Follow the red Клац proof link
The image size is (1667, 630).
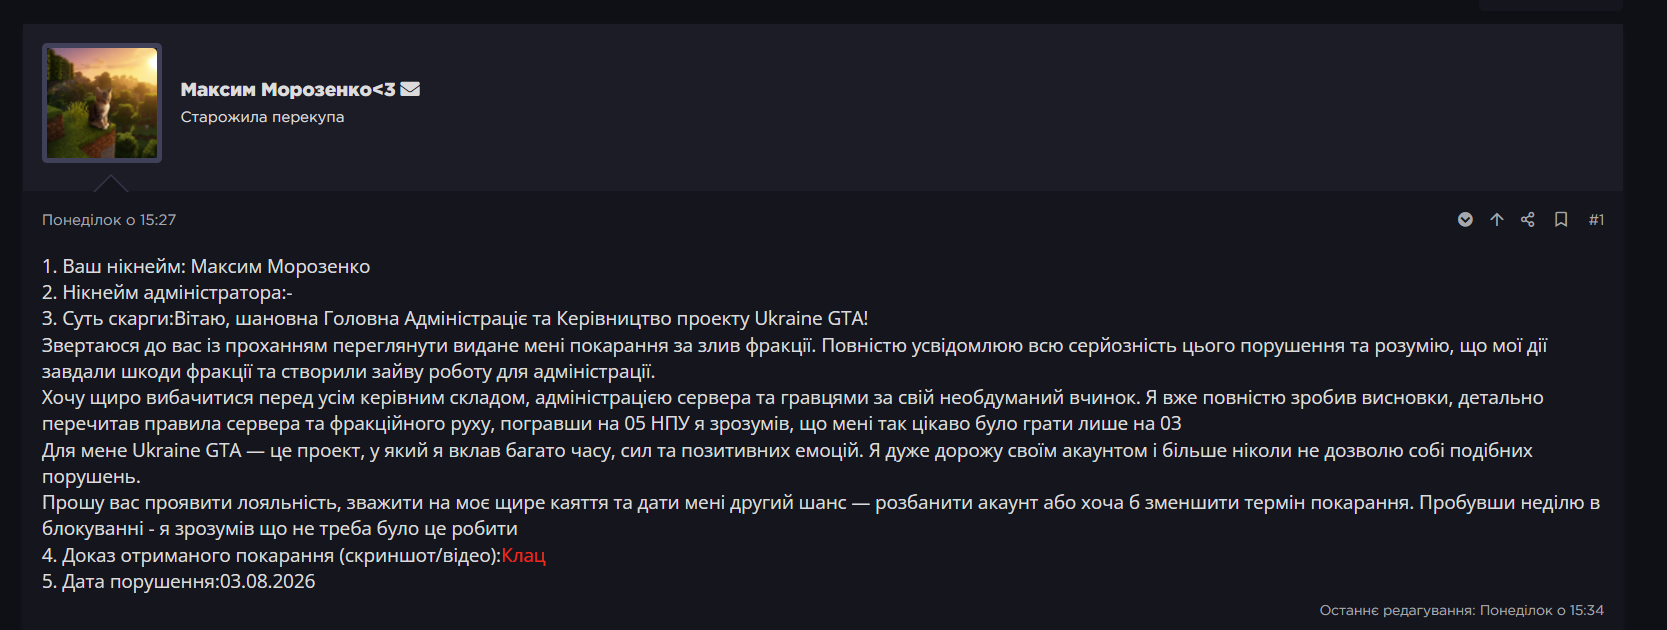pyautogui.click(x=523, y=555)
